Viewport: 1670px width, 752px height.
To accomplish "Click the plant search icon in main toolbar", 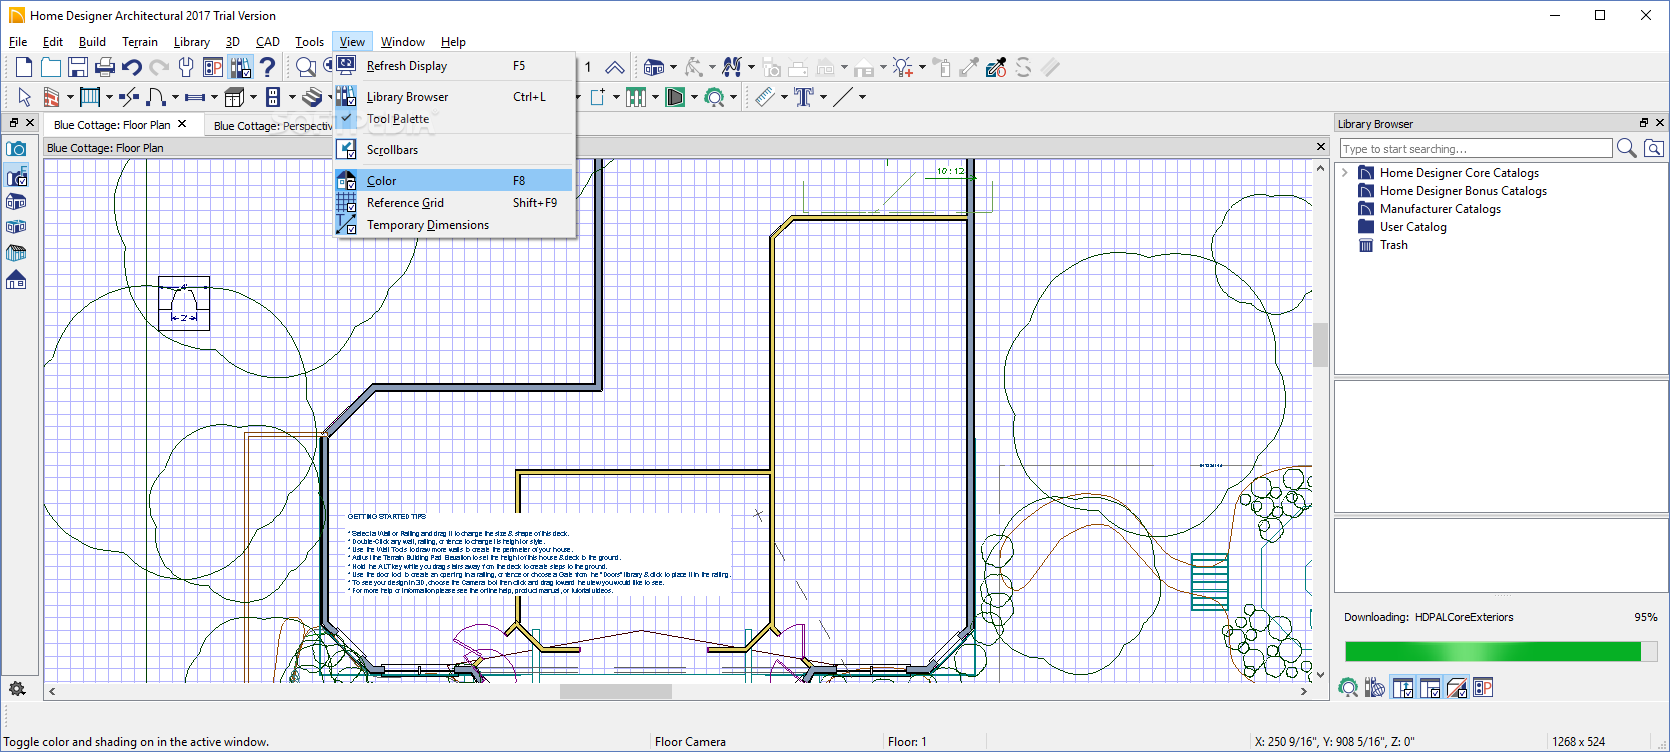I will (714, 97).
